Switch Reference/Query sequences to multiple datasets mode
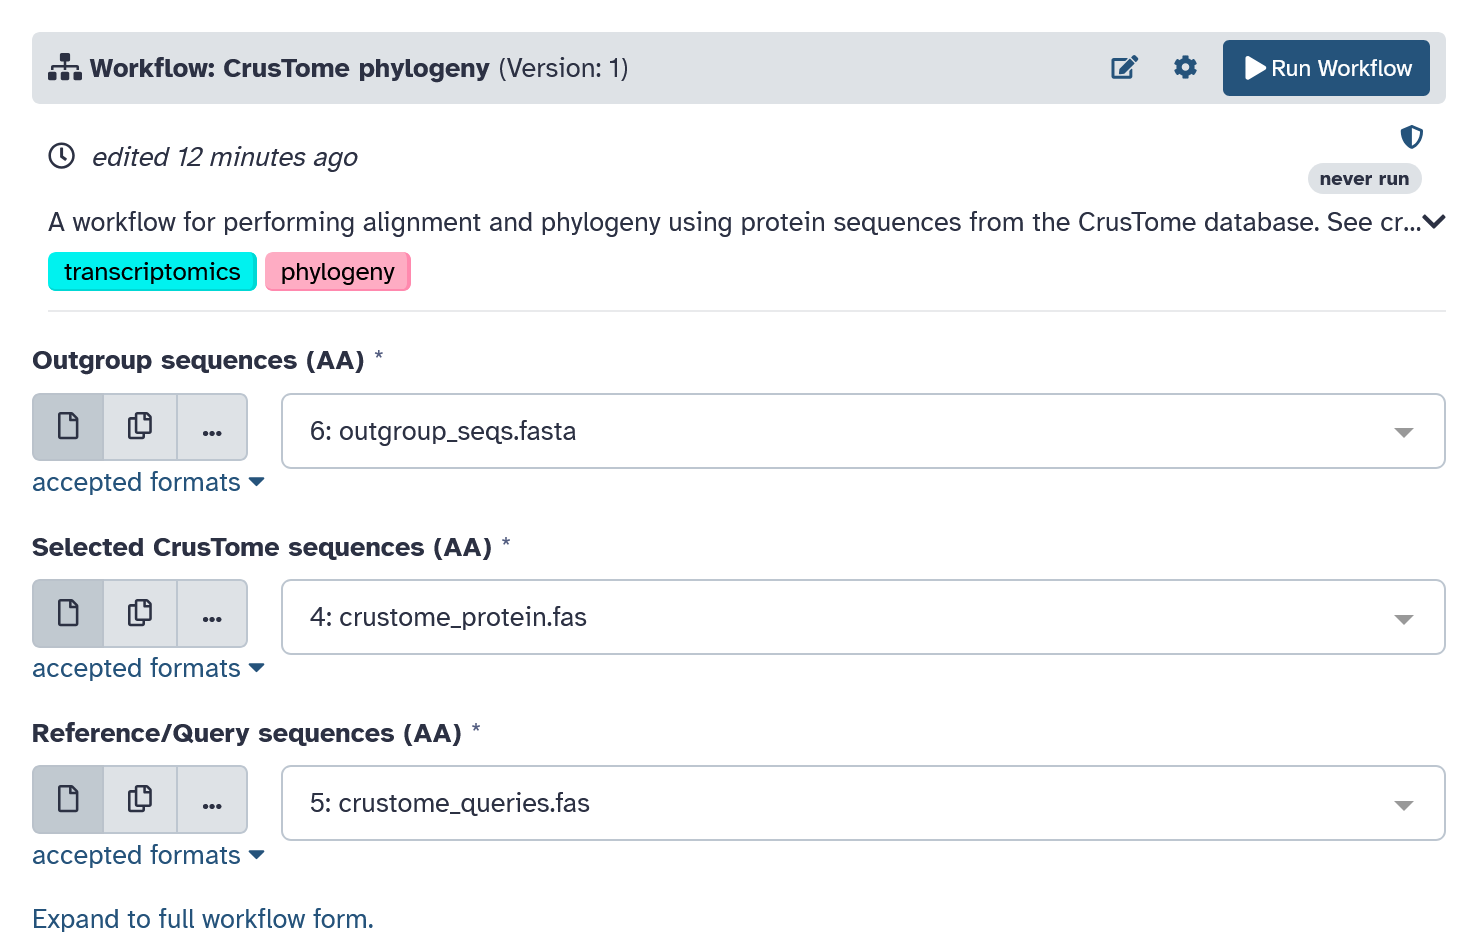The width and height of the screenshot is (1478, 950). pyautogui.click(x=139, y=799)
